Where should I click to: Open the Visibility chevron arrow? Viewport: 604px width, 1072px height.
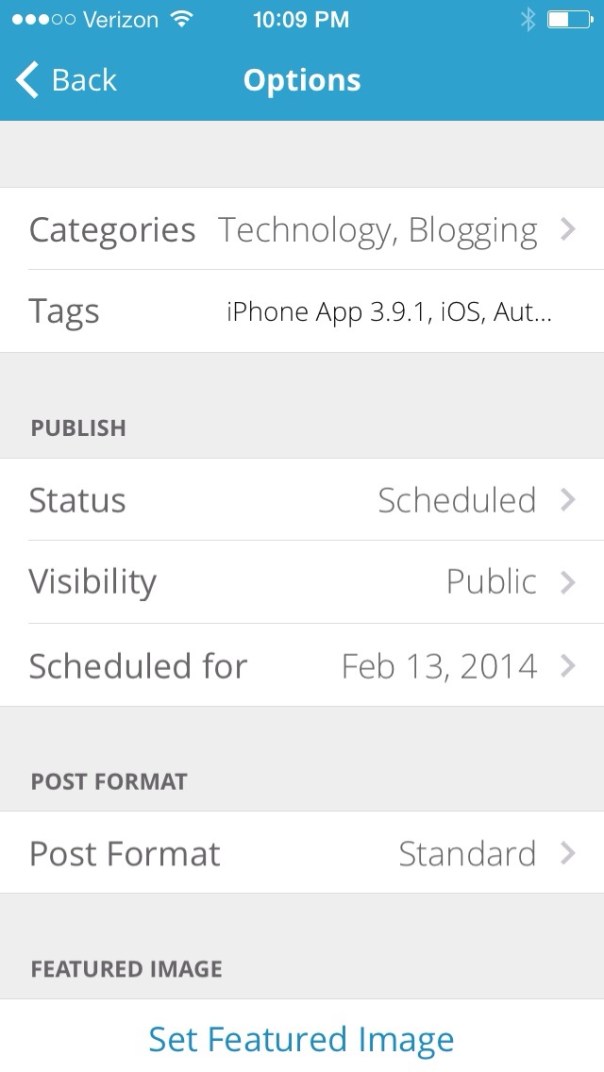click(568, 582)
